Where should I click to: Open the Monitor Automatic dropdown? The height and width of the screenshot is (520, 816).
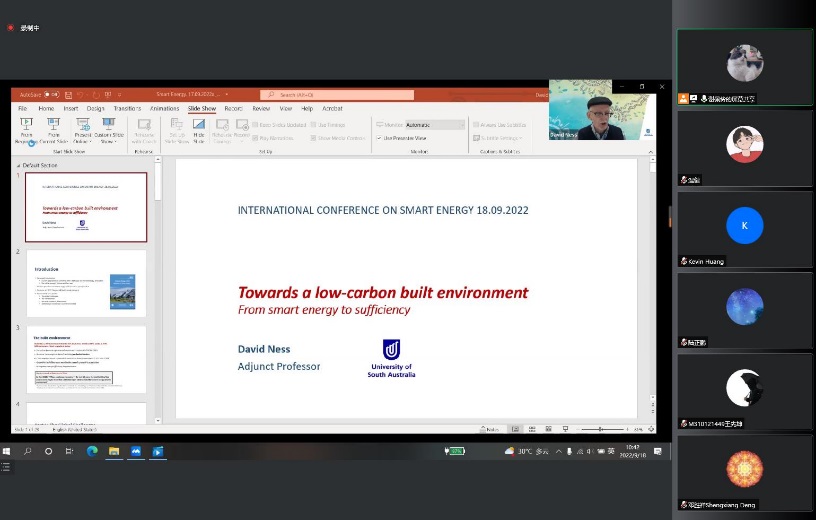(433, 124)
